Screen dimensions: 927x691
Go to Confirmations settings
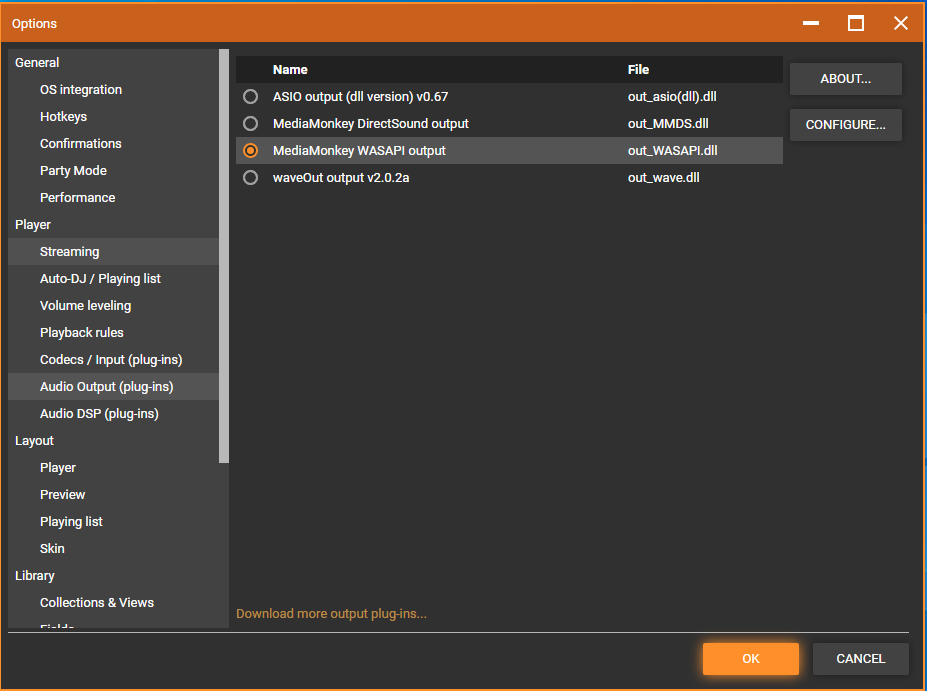[x=114, y=144]
